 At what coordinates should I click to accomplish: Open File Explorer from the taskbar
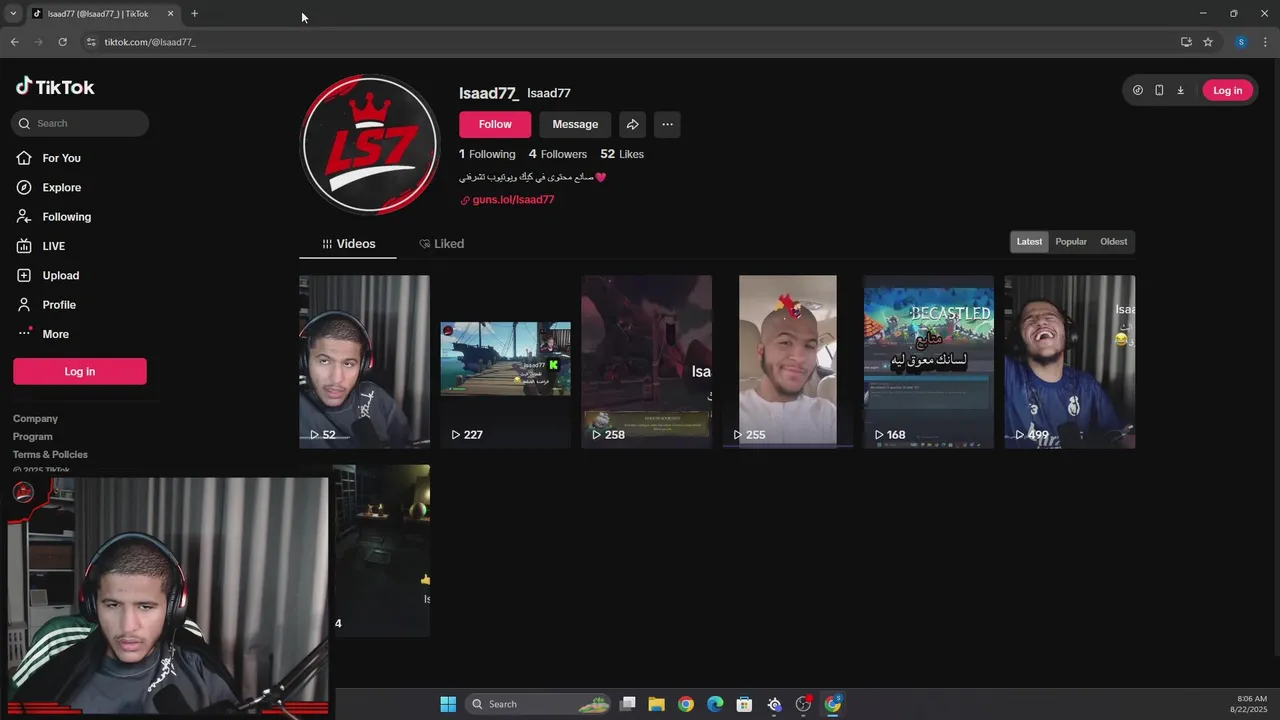coord(656,704)
